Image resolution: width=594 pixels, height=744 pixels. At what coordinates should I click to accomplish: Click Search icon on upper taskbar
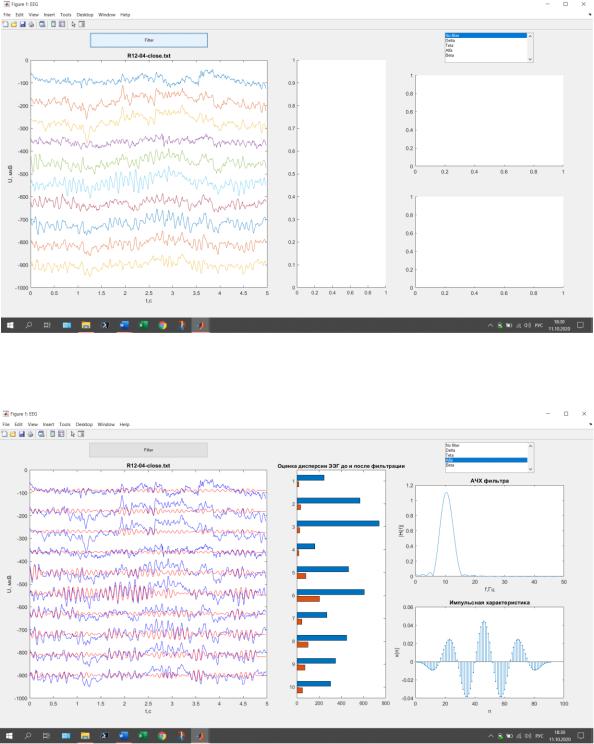(x=28, y=325)
